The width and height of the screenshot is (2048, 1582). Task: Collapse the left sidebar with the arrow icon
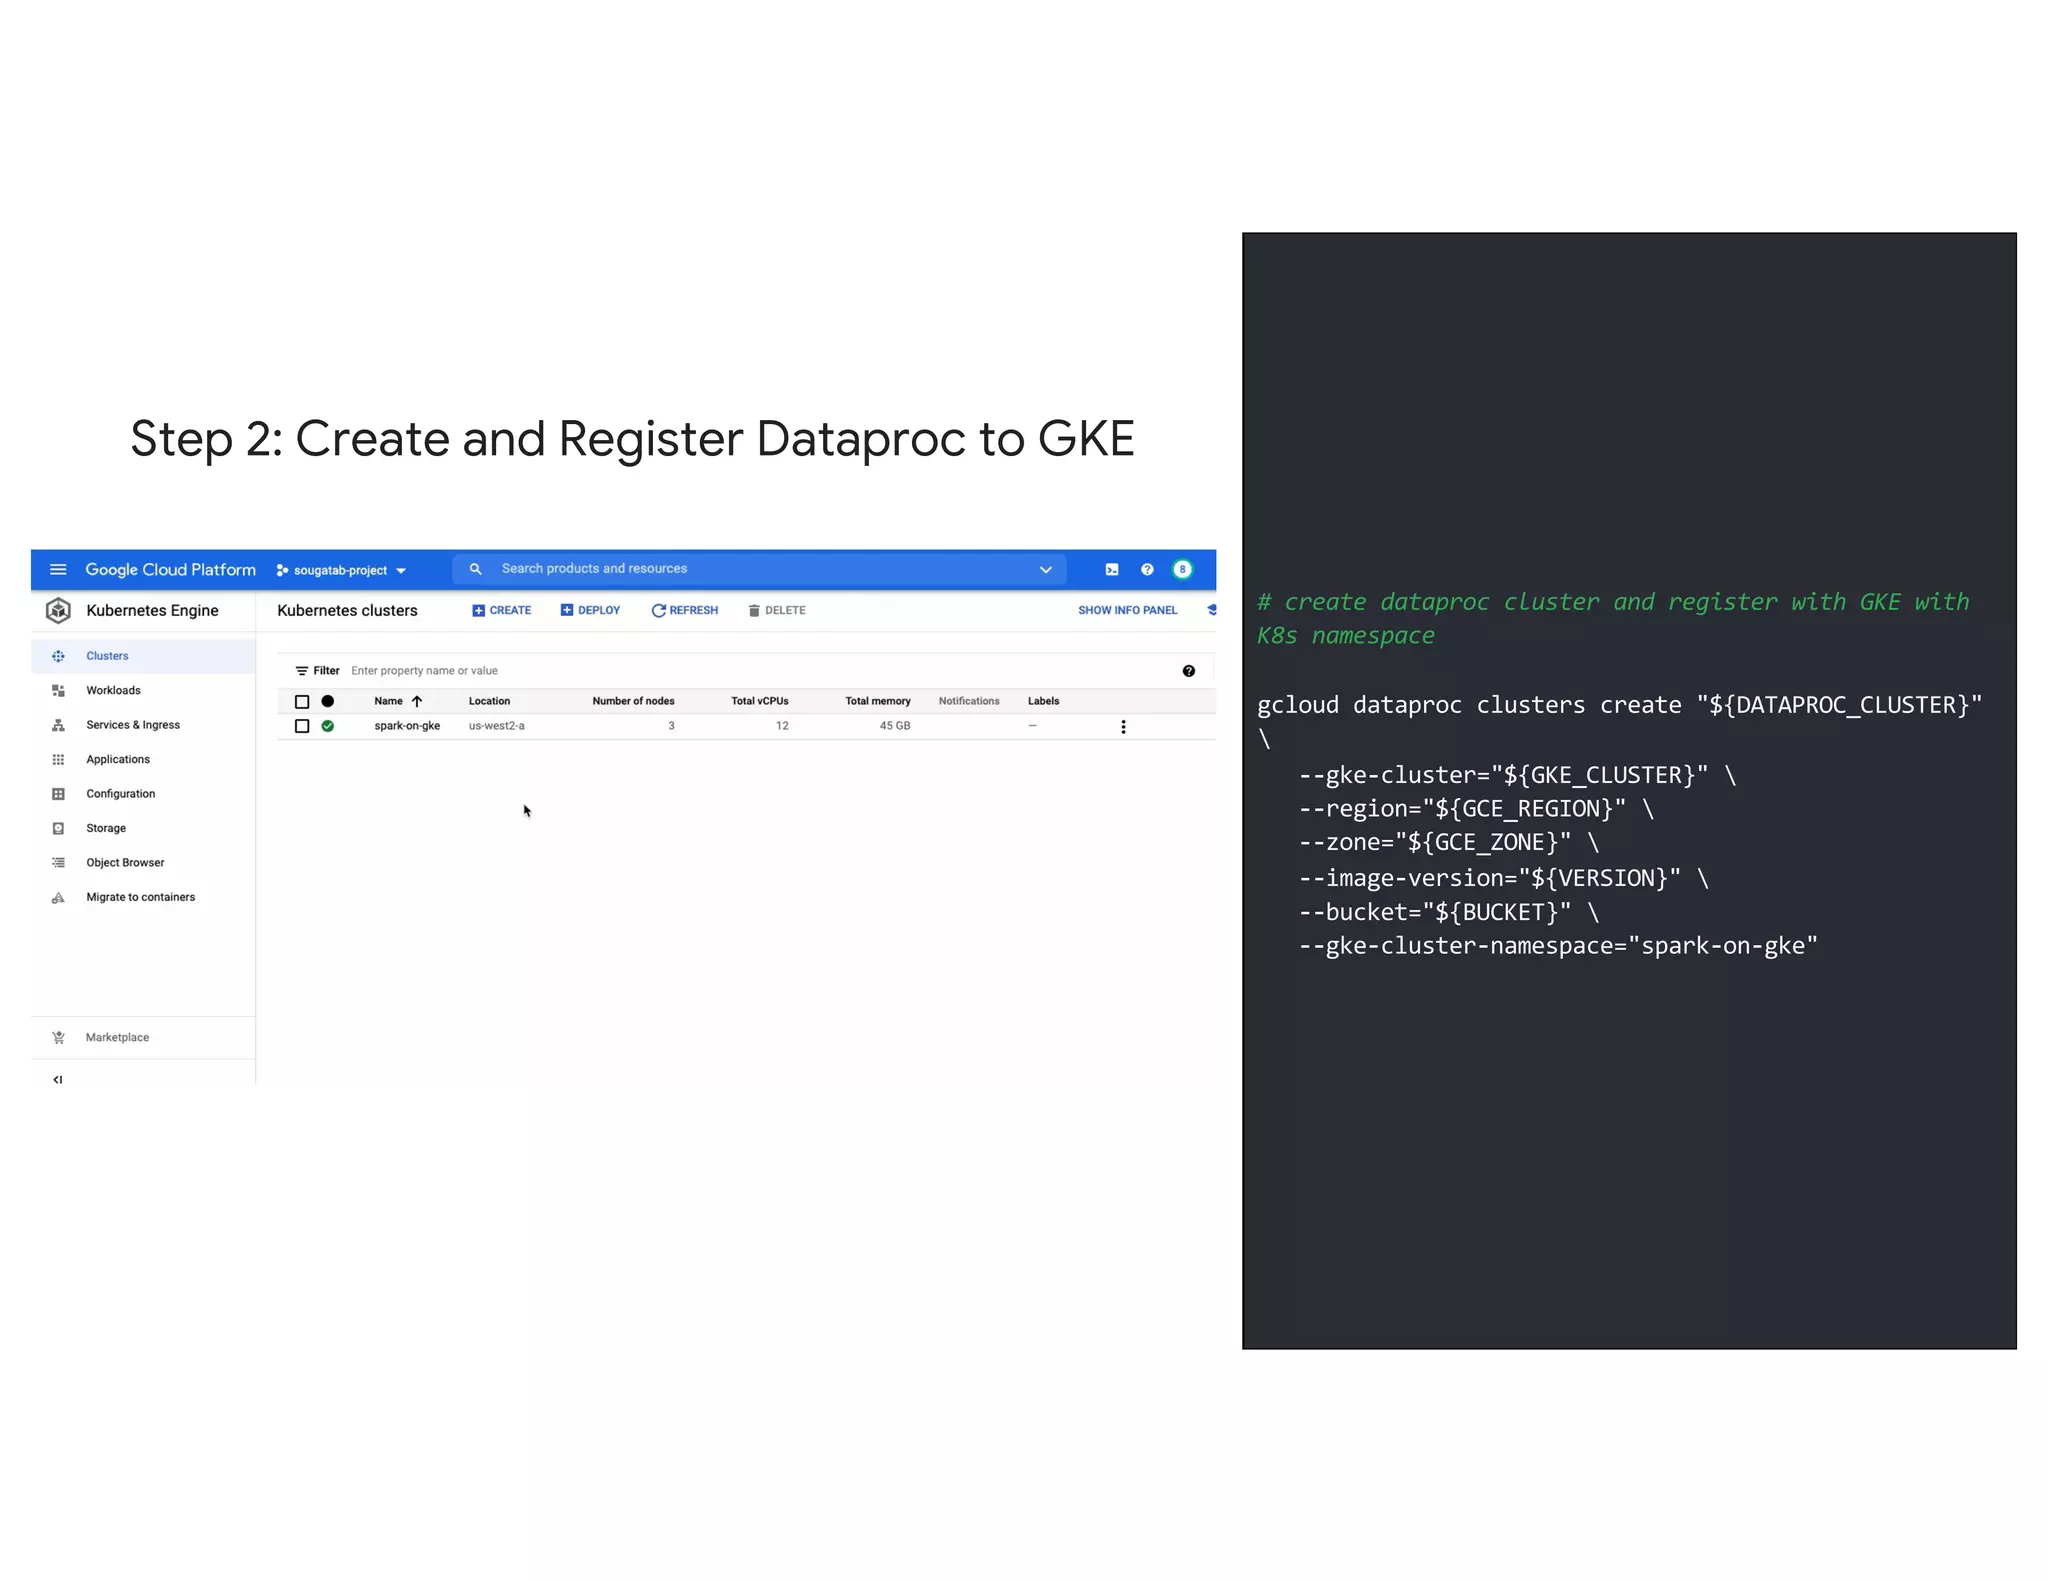click(x=58, y=1079)
